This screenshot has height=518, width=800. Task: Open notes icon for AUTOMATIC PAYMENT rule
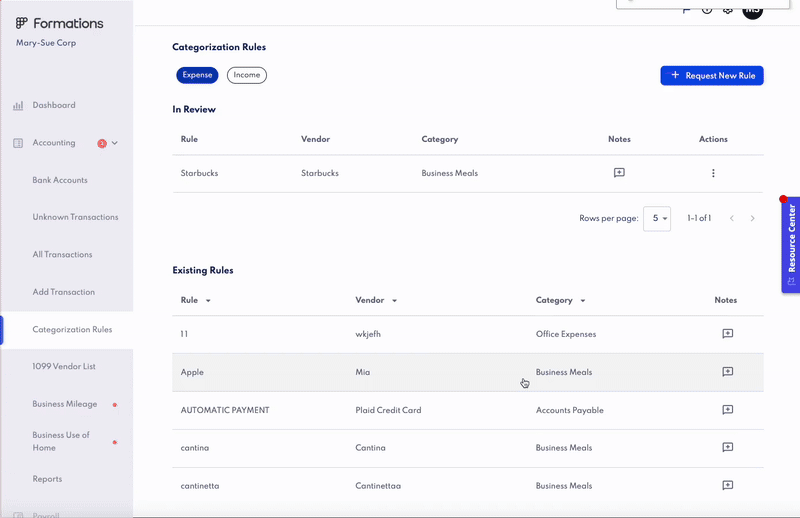(728, 410)
